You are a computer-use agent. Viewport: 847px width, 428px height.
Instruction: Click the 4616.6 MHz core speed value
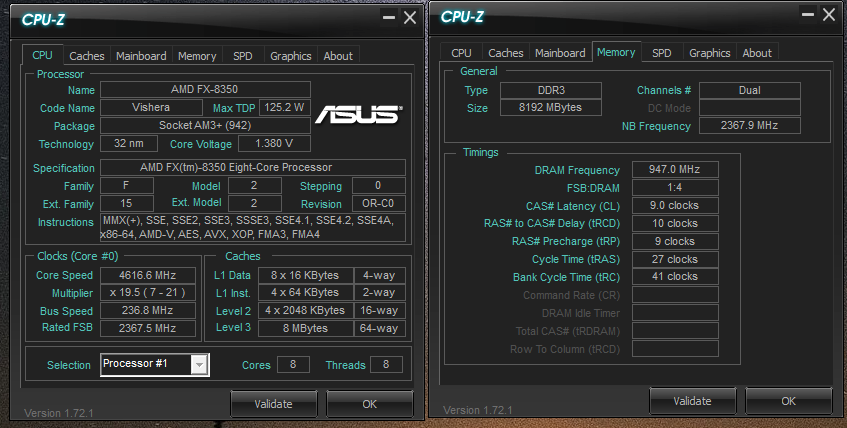pos(148,276)
